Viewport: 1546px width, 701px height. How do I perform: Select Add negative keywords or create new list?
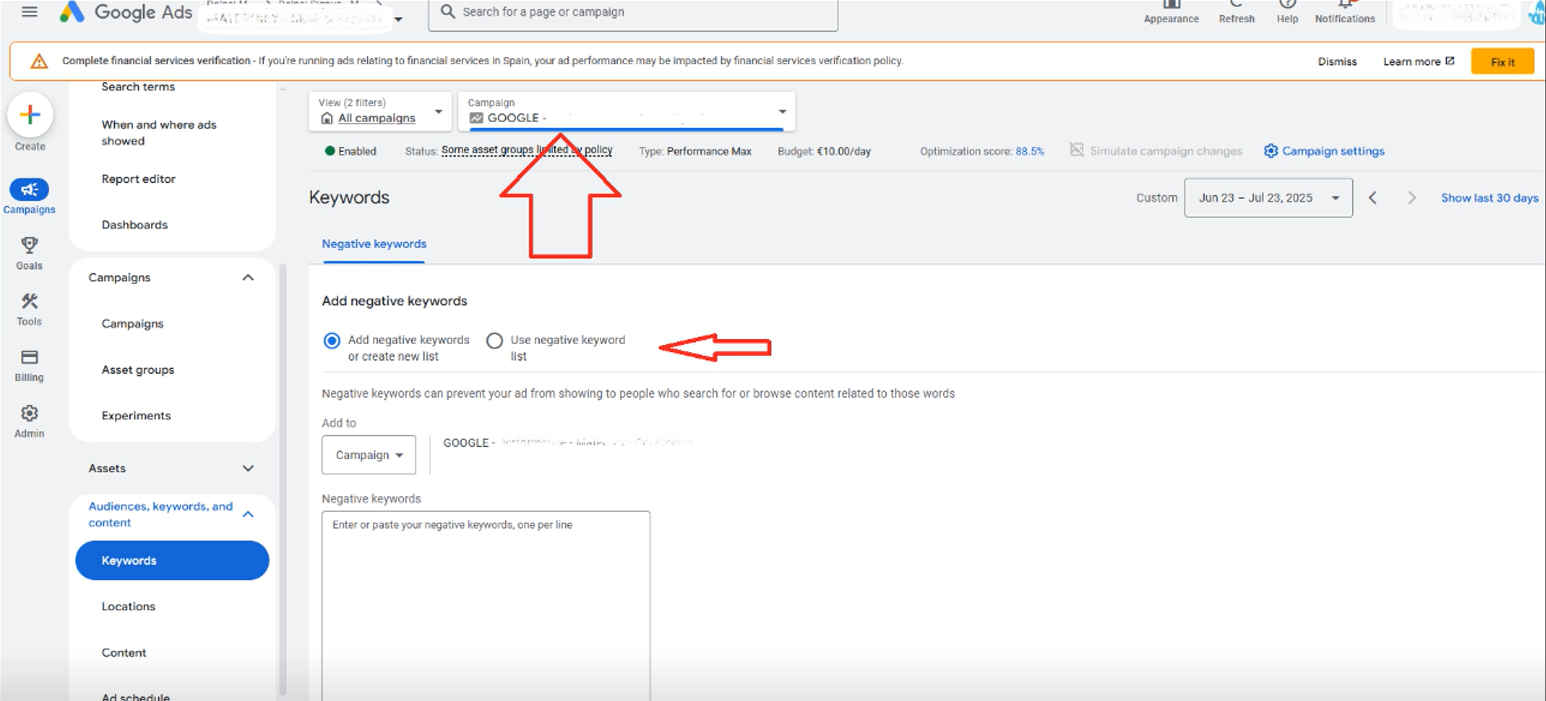tap(332, 341)
